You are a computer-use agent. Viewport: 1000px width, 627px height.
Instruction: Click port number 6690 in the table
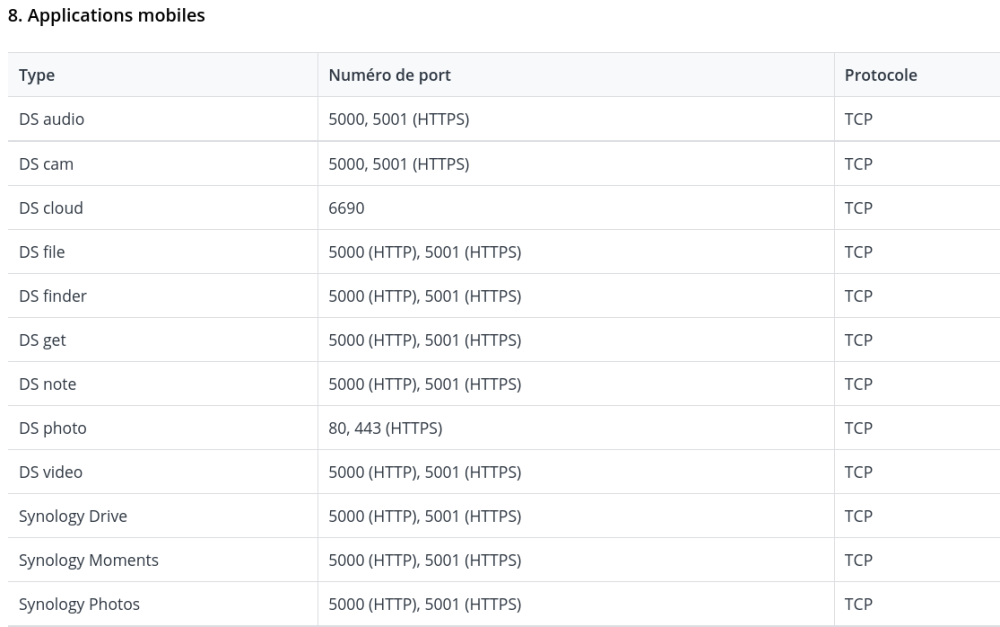[349, 208]
